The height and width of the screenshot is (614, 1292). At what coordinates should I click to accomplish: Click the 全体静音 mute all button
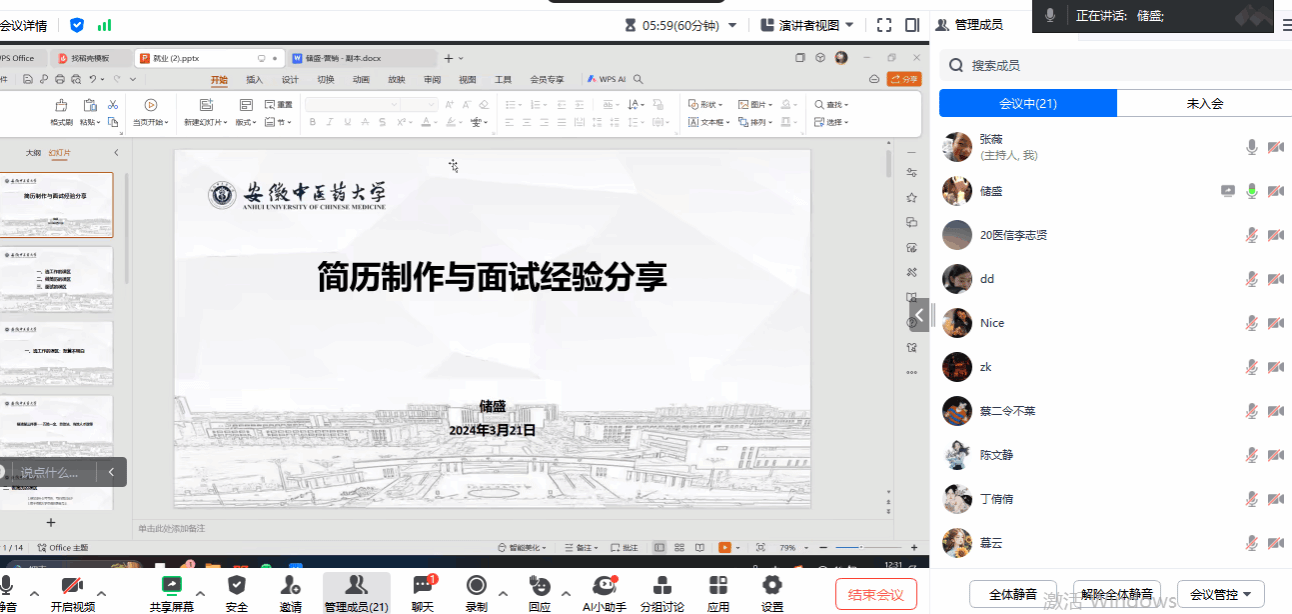[x=1013, y=594]
